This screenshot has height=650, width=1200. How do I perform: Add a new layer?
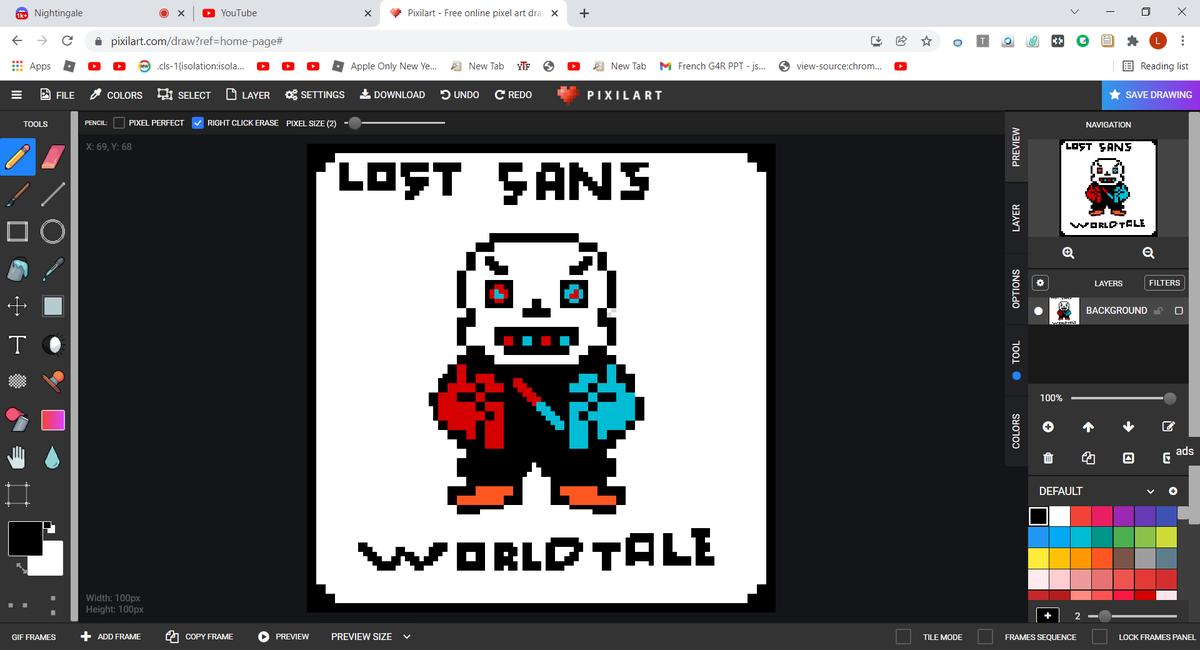pyautogui.click(x=1048, y=427)
